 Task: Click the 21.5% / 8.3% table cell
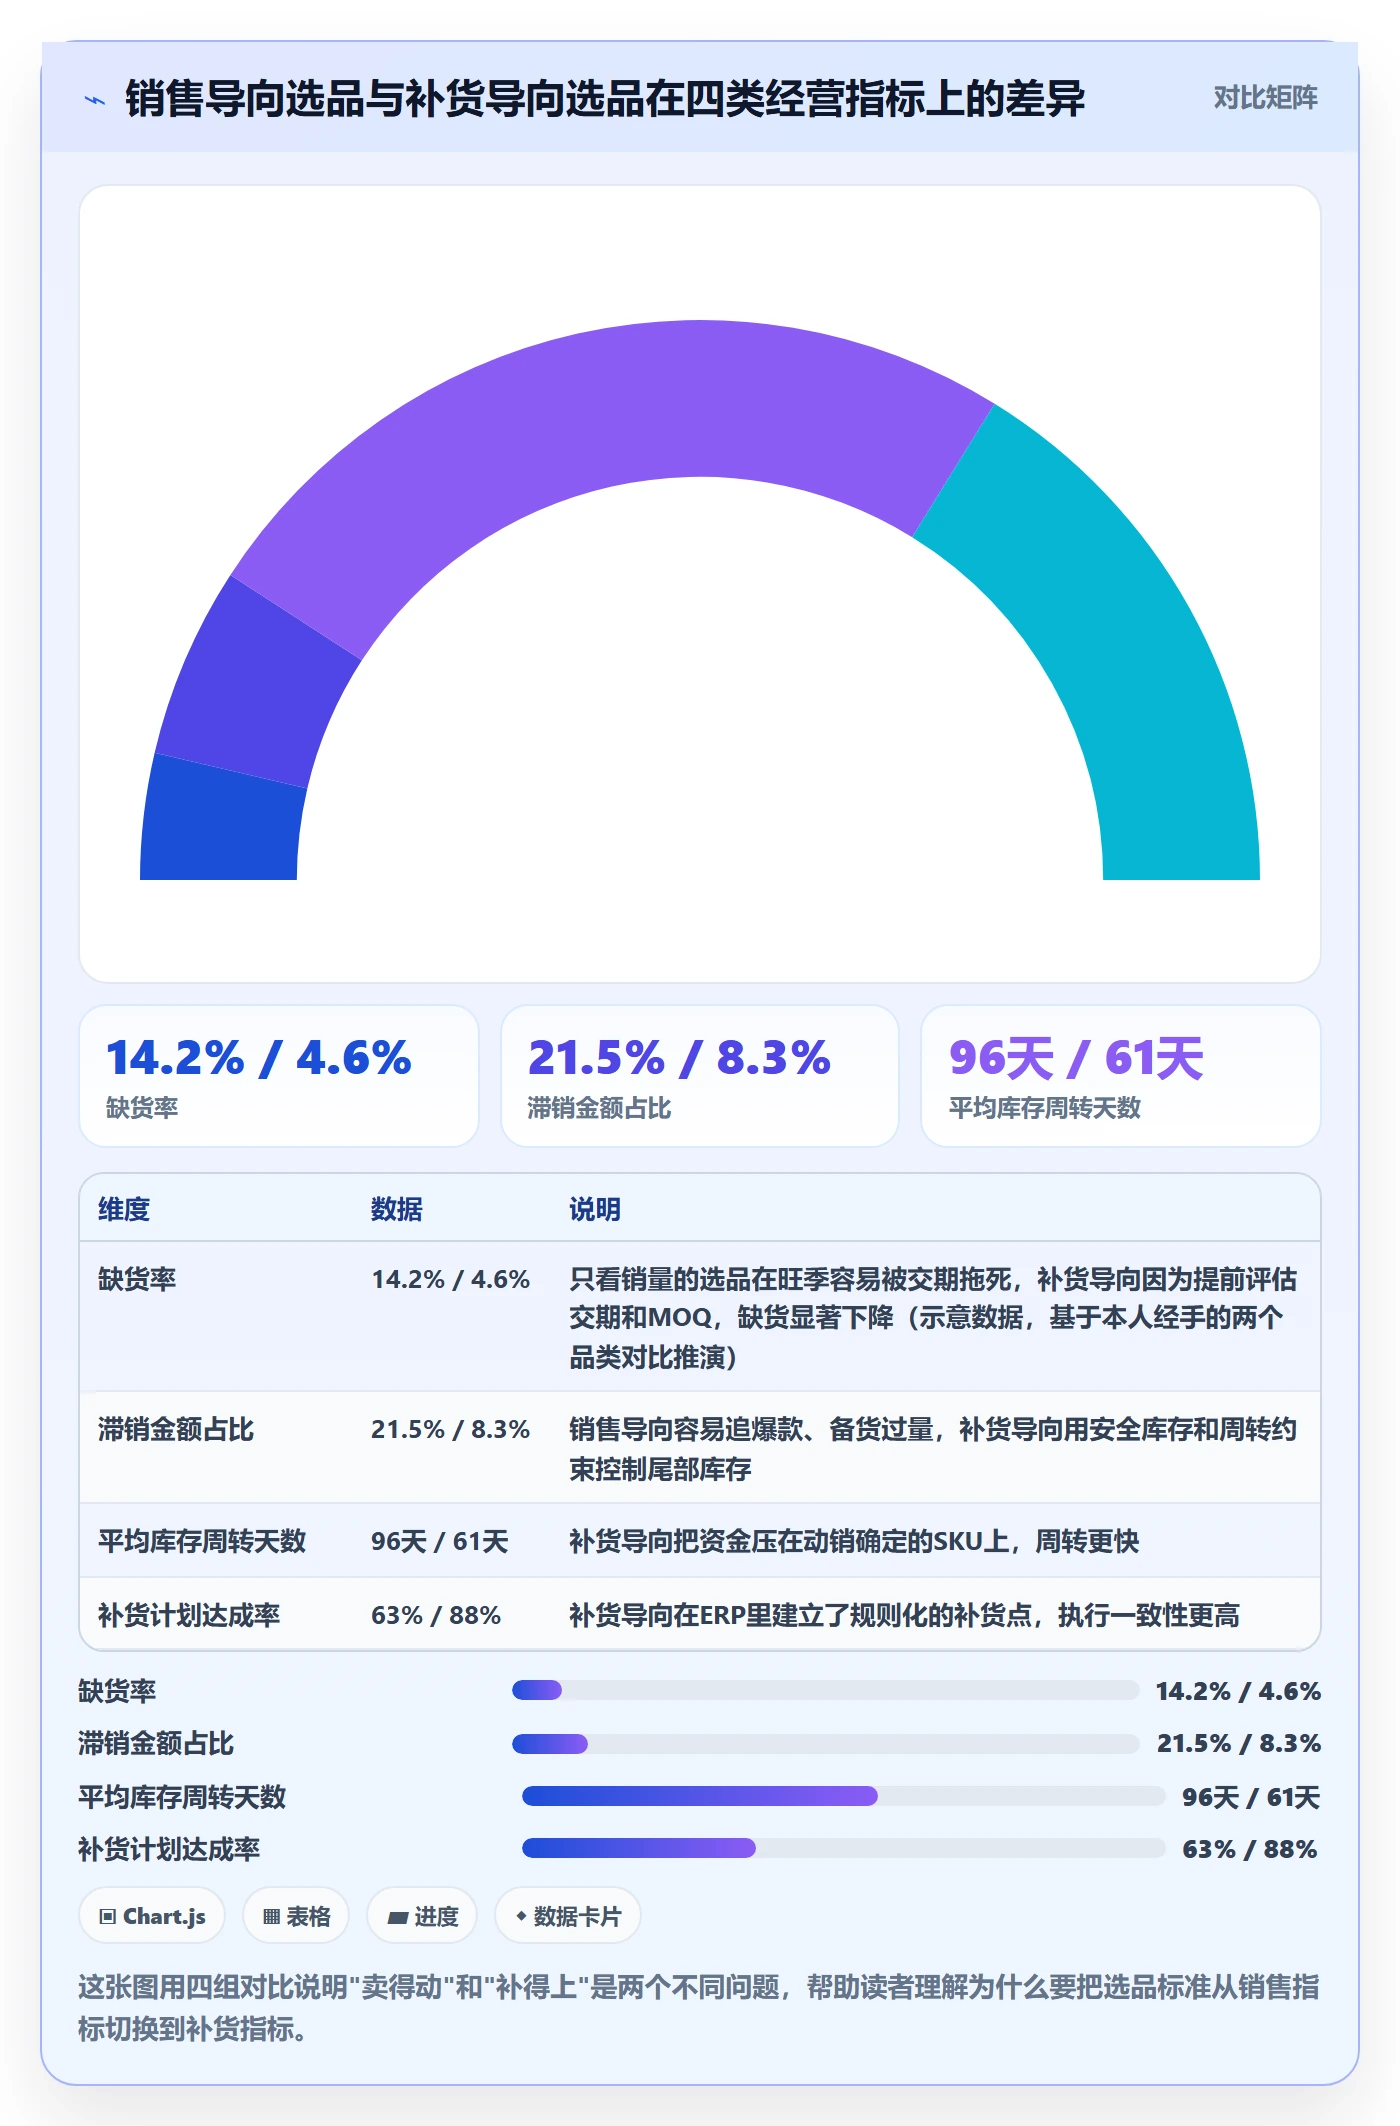click(451, 1429)
